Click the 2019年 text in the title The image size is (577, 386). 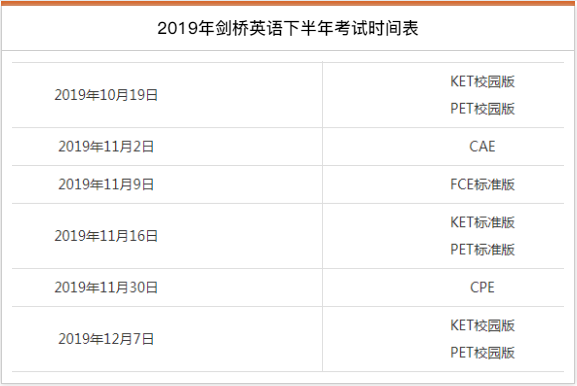(186, 28)
